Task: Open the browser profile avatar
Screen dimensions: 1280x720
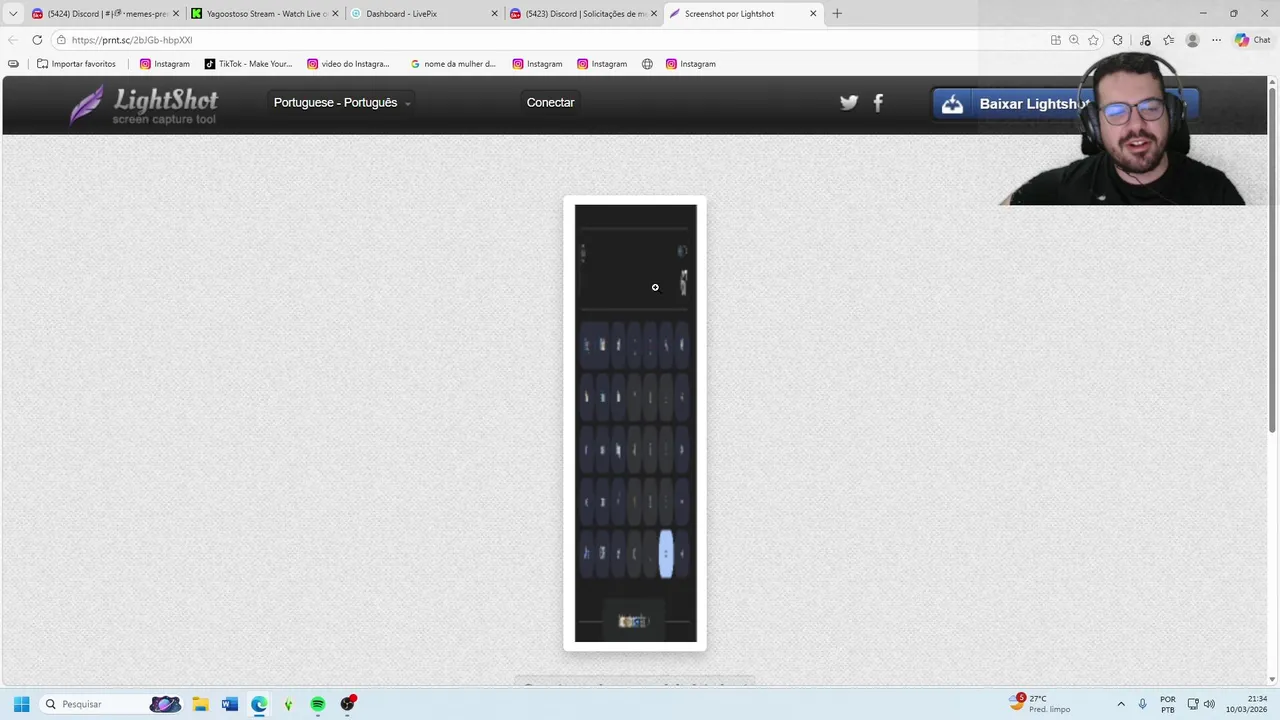Action: click(x=1192, y=40)
